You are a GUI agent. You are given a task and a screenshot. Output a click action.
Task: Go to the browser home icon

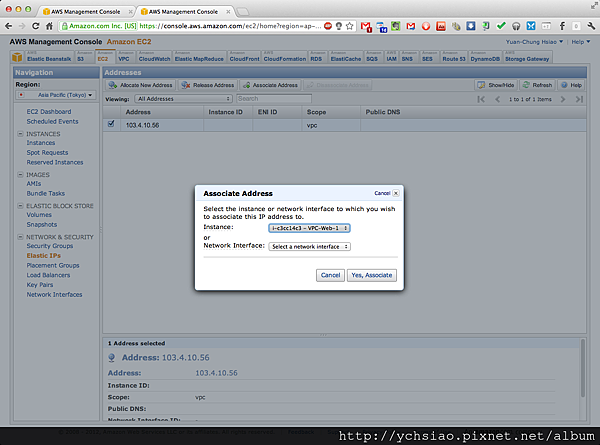(49, 26)
